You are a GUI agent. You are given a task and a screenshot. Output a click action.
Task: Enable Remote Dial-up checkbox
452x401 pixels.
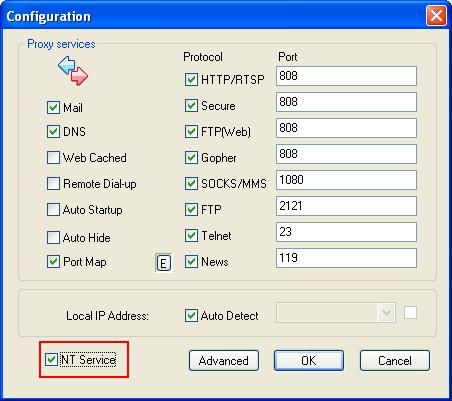click(x=53, y=183)
